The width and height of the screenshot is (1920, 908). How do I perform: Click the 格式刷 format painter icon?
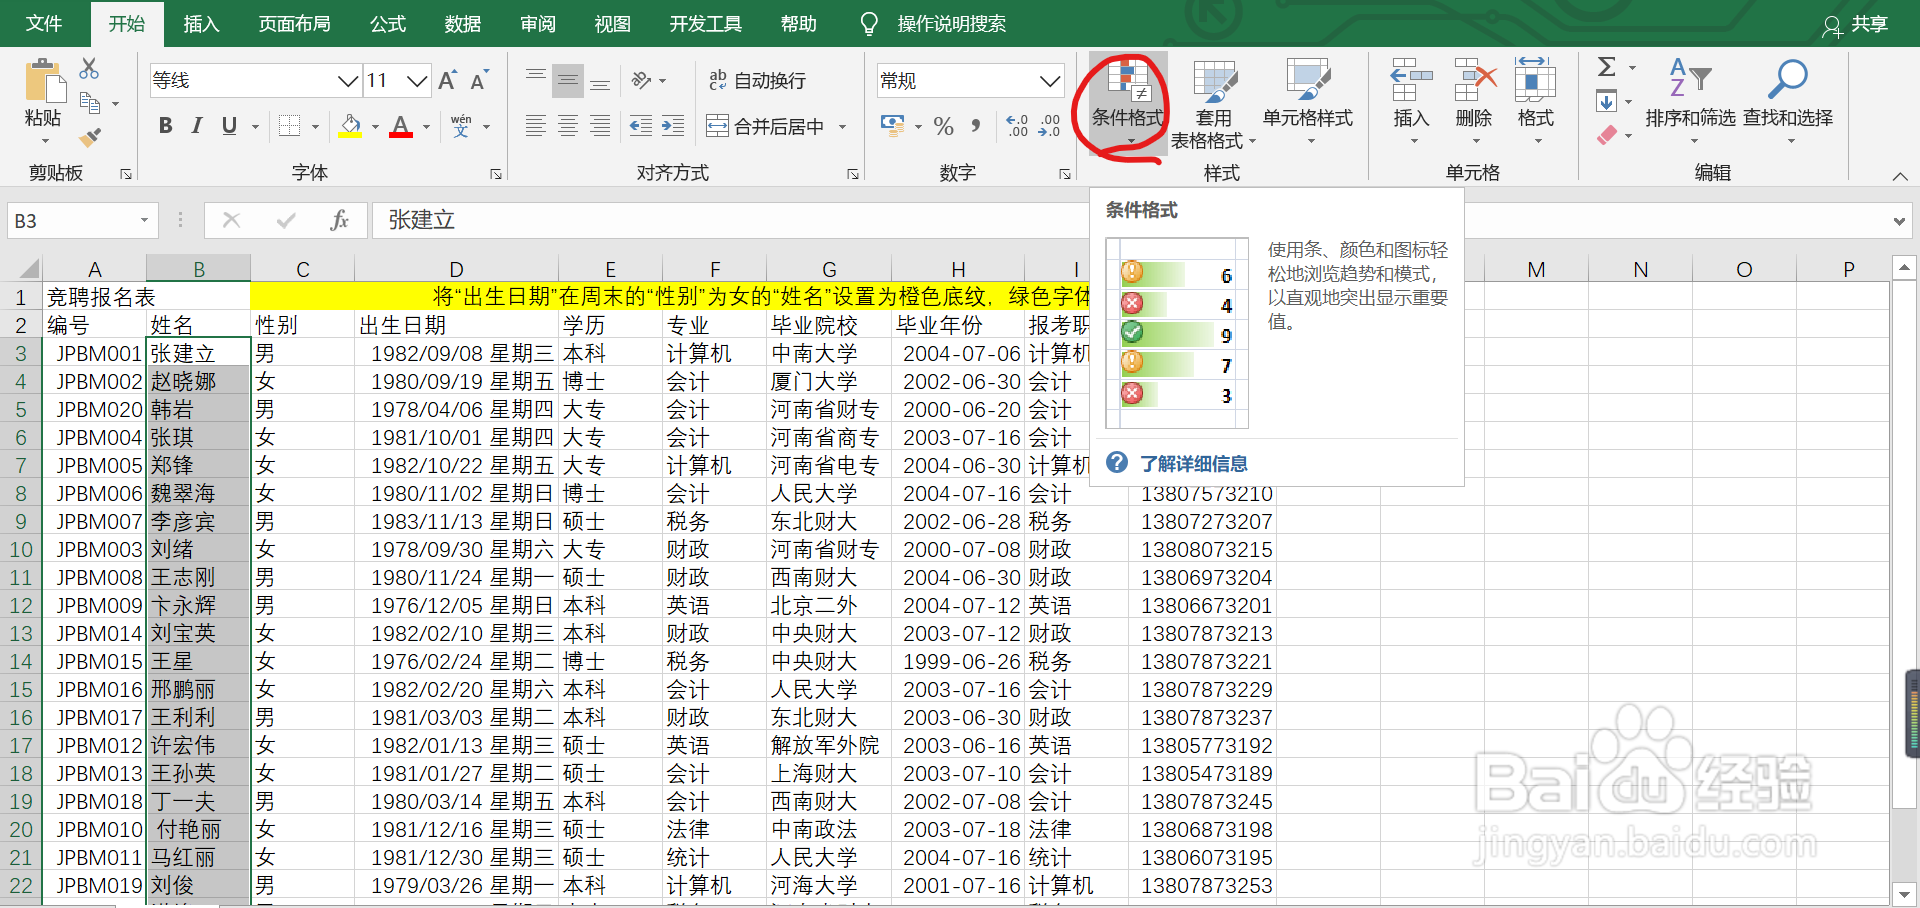click(x=90, y=137)
